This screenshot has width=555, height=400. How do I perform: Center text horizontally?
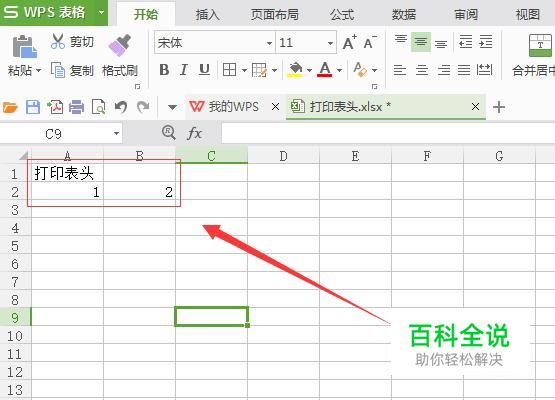(422, 70)
